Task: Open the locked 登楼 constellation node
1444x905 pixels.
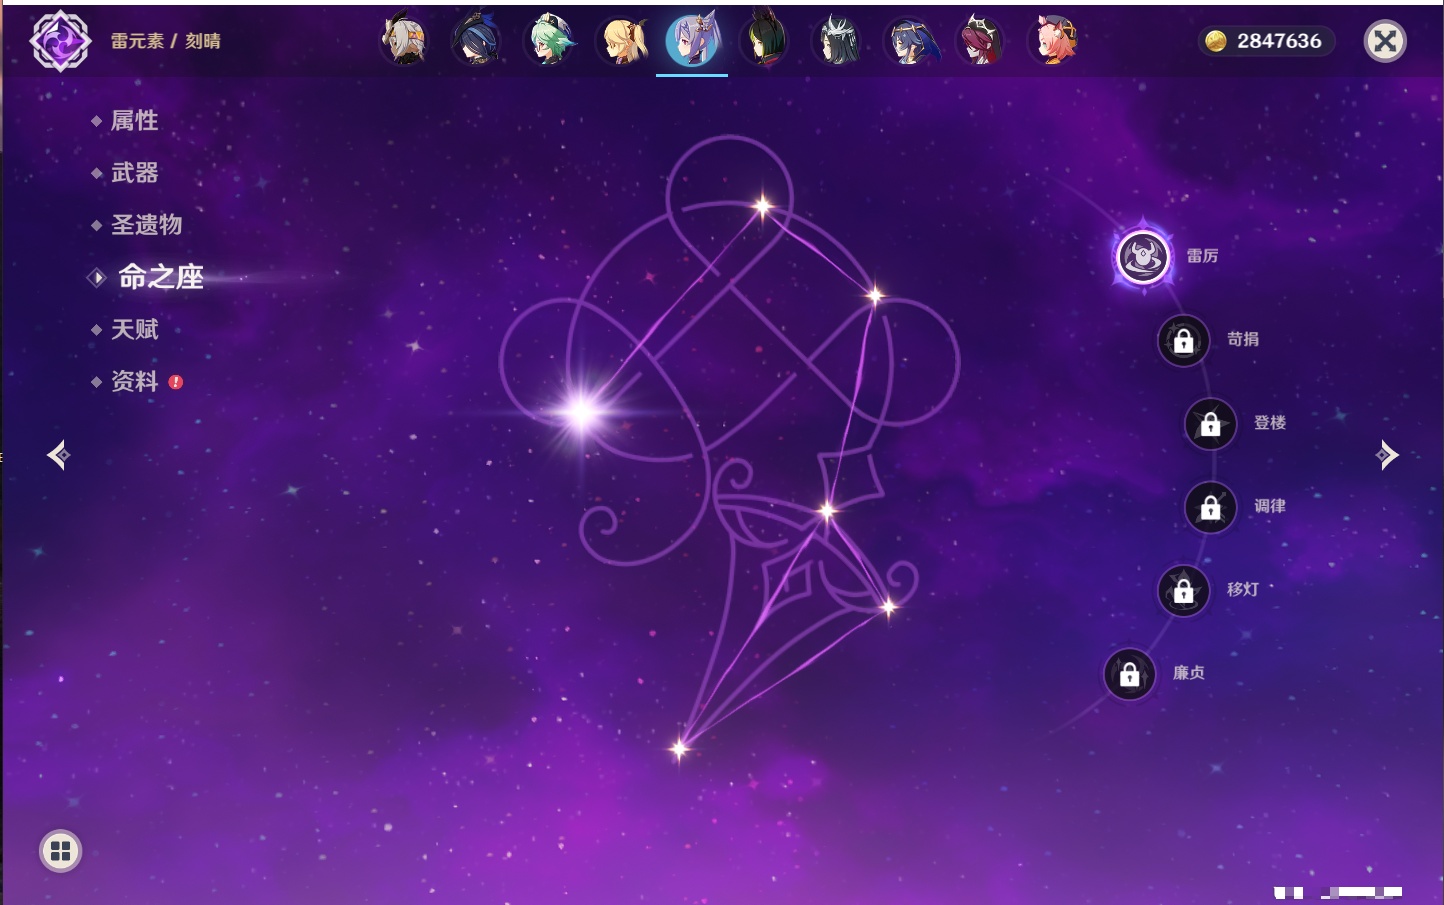Action: click(x=1211, y=424)
